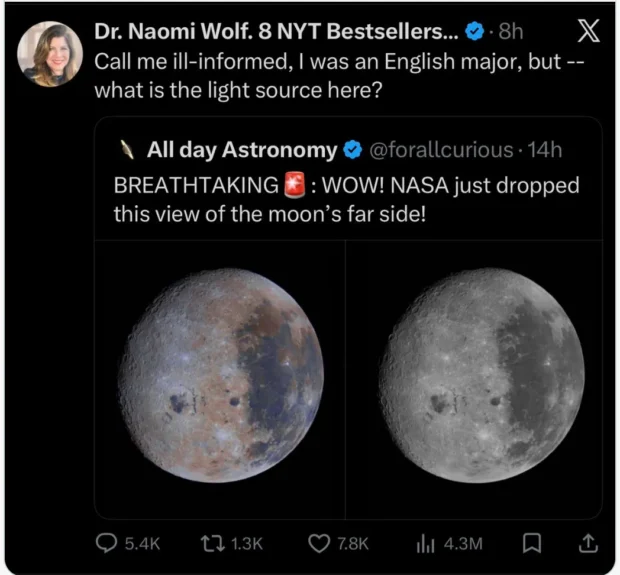Click the repost arrows icon
620x575 pixels.
(x=213, y=543)
